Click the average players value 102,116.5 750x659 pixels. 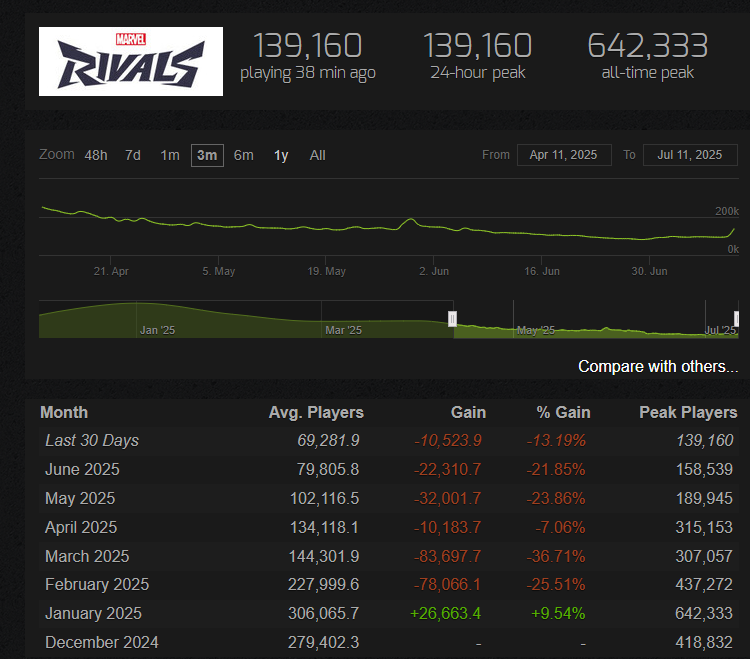coord(324,499)
